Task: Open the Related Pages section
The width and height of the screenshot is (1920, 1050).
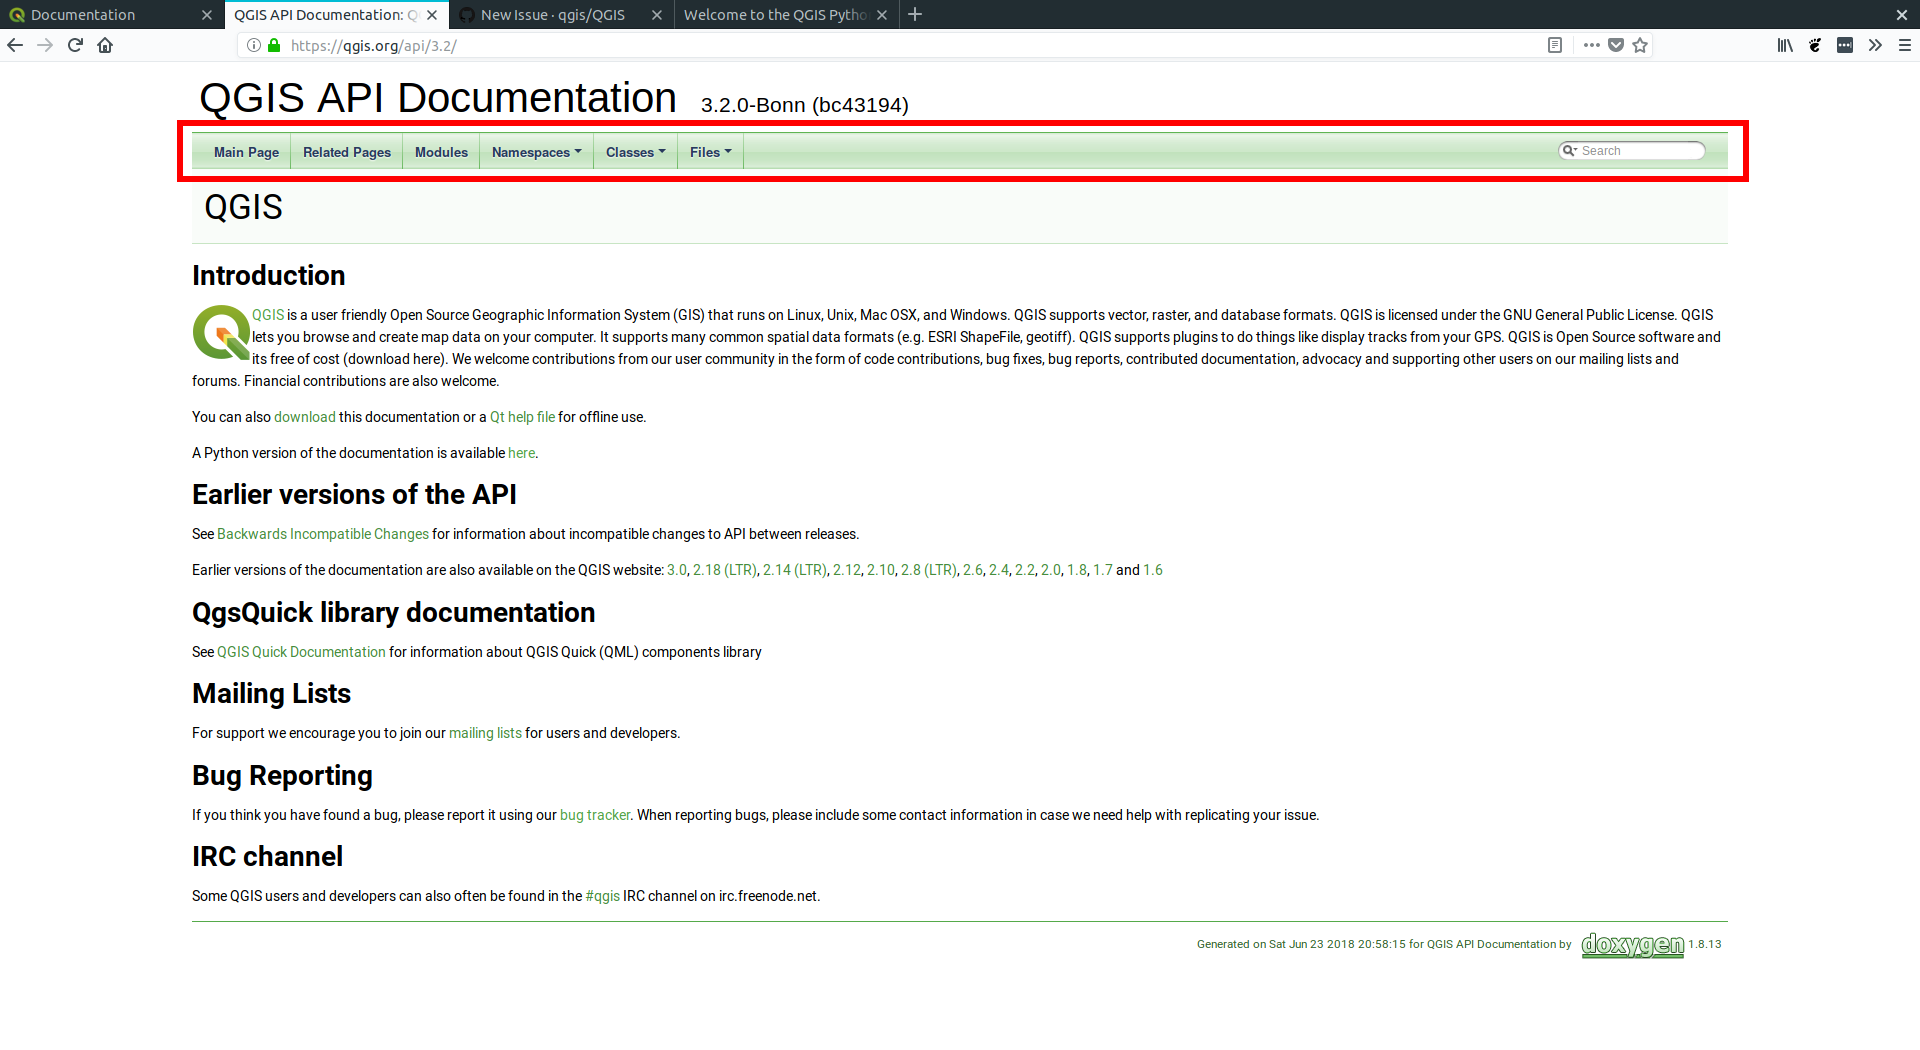Action: [x=346, y=151]
